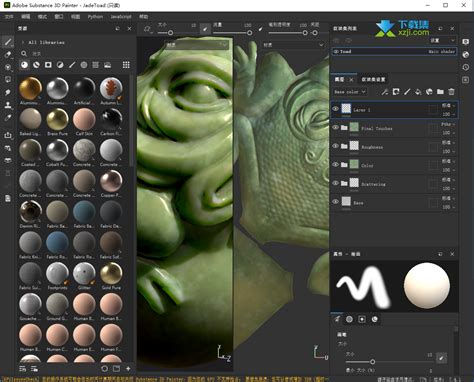Click the add paint layer brush icon
The height and width of the screenshot is (382, 474).
click(407, 92)
